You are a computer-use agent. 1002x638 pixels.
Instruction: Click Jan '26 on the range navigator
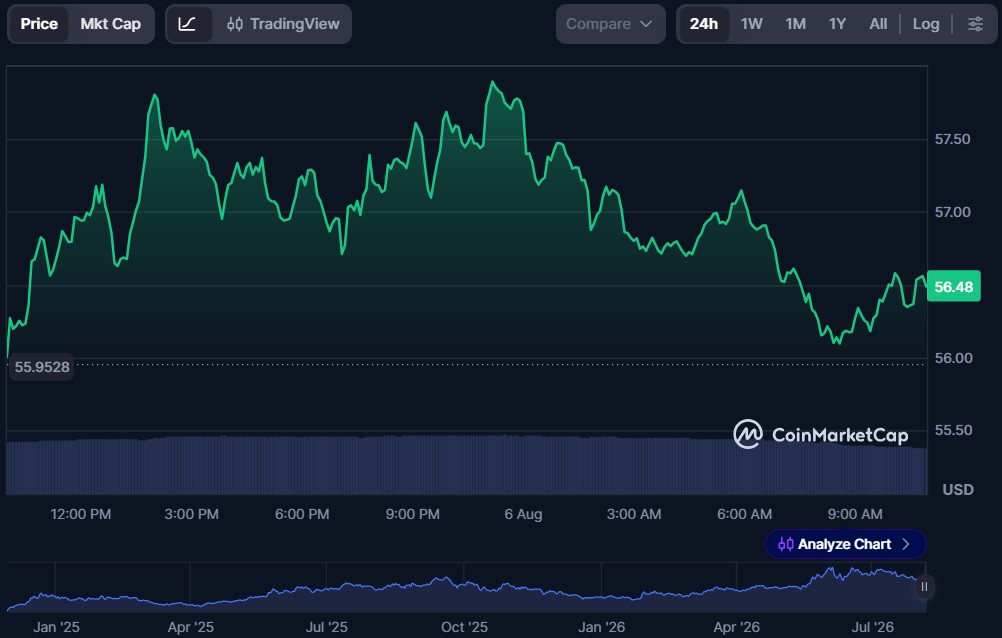click(601, 627)
